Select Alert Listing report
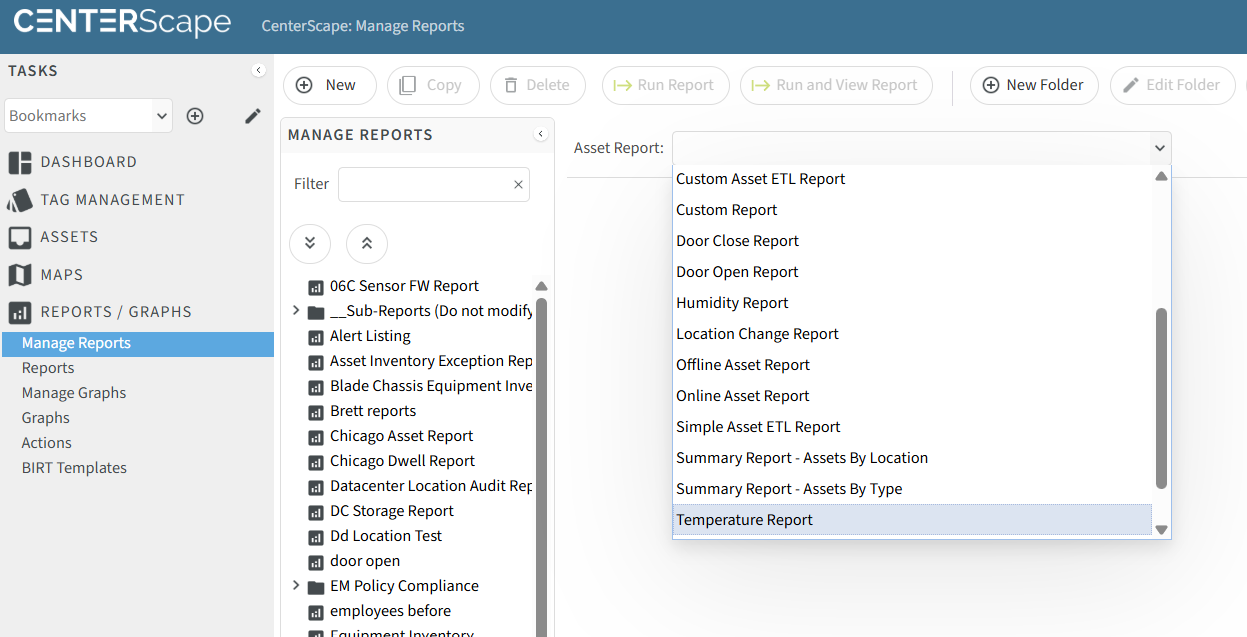Screen dimensions: 1247x637 pyautogui.click(x=360, y=336)
